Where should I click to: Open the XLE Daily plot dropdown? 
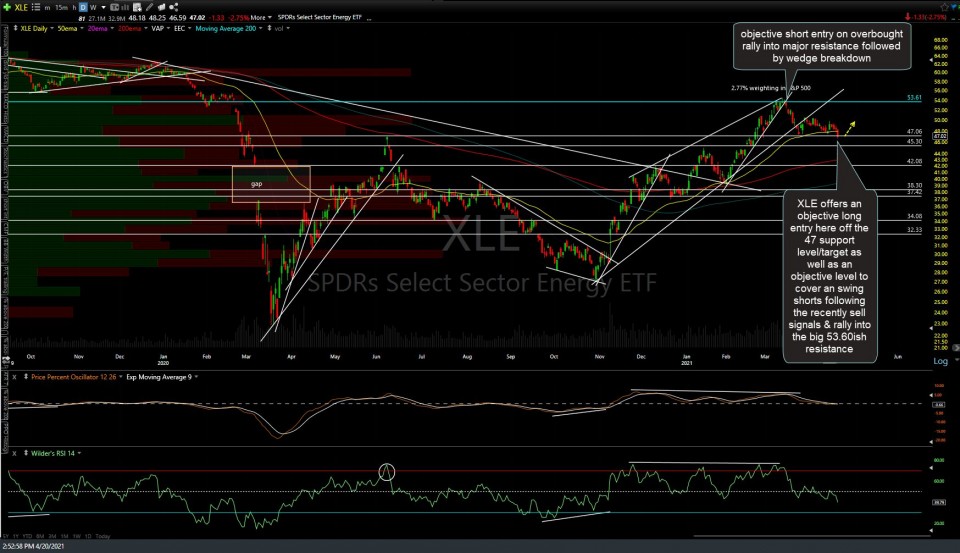coord(51,28)
